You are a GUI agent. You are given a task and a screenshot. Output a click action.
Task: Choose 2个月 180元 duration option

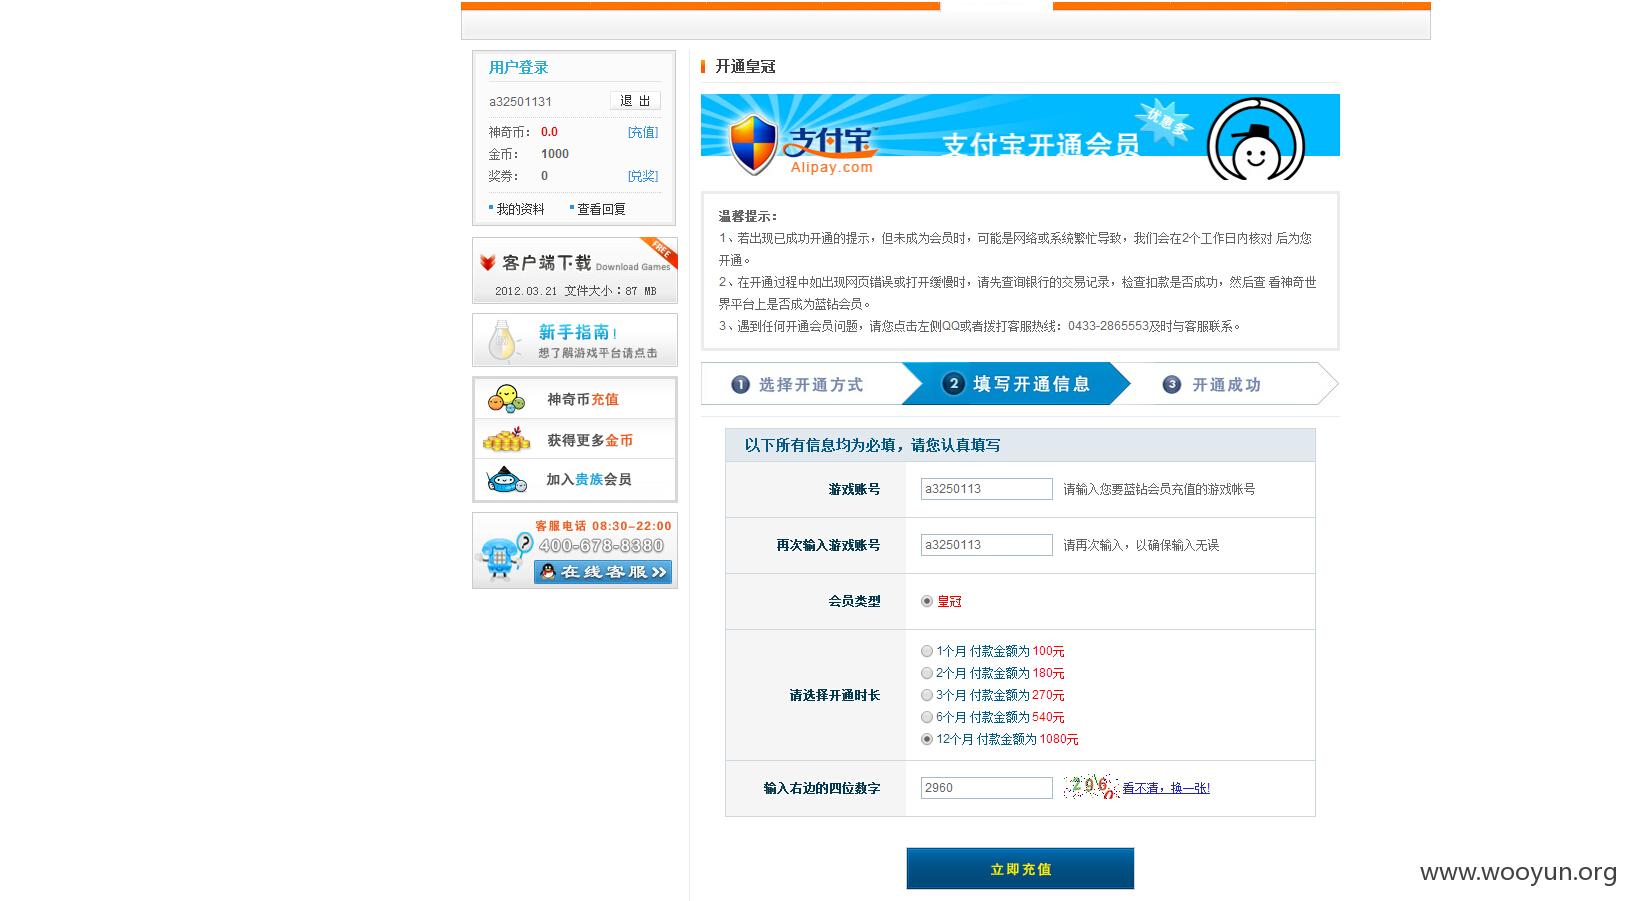click(927, 673)
